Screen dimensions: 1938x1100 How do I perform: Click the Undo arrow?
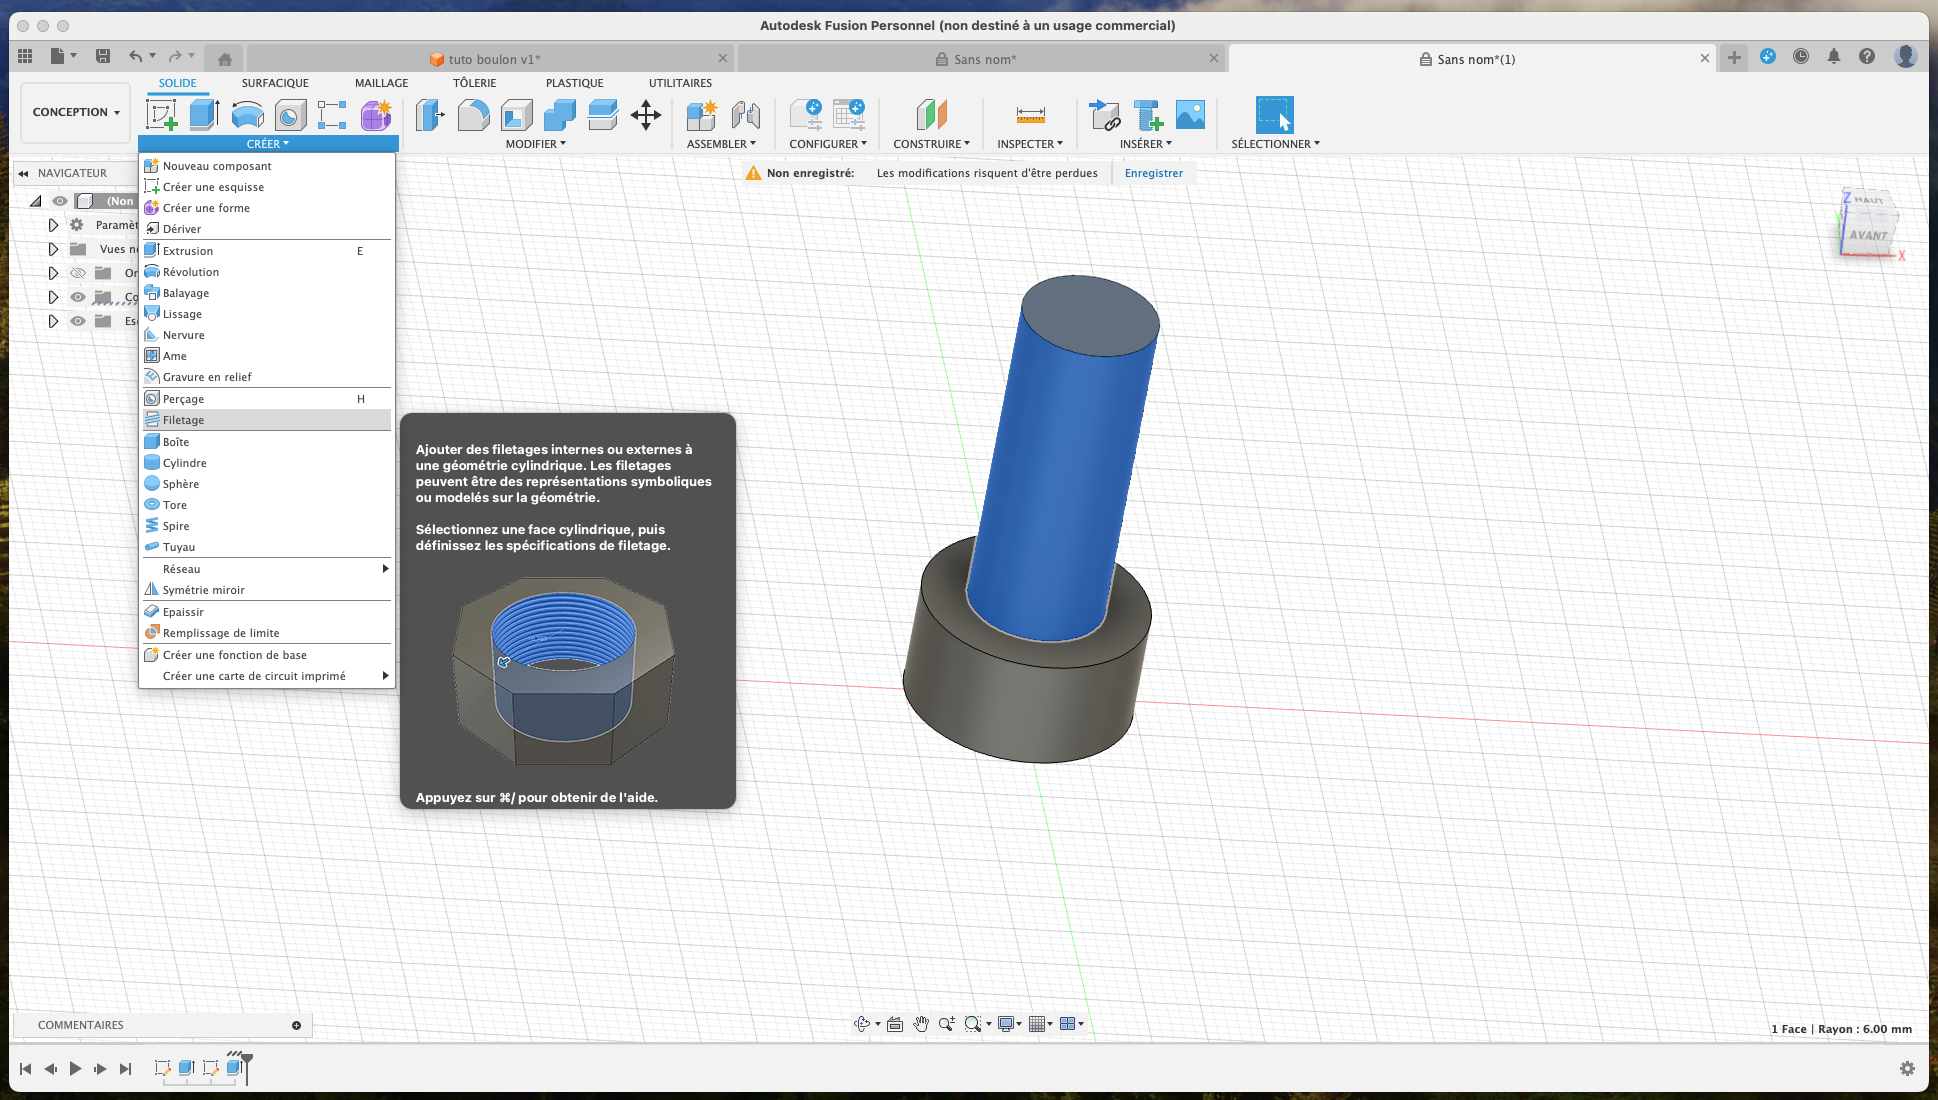(x=135, y=56)
